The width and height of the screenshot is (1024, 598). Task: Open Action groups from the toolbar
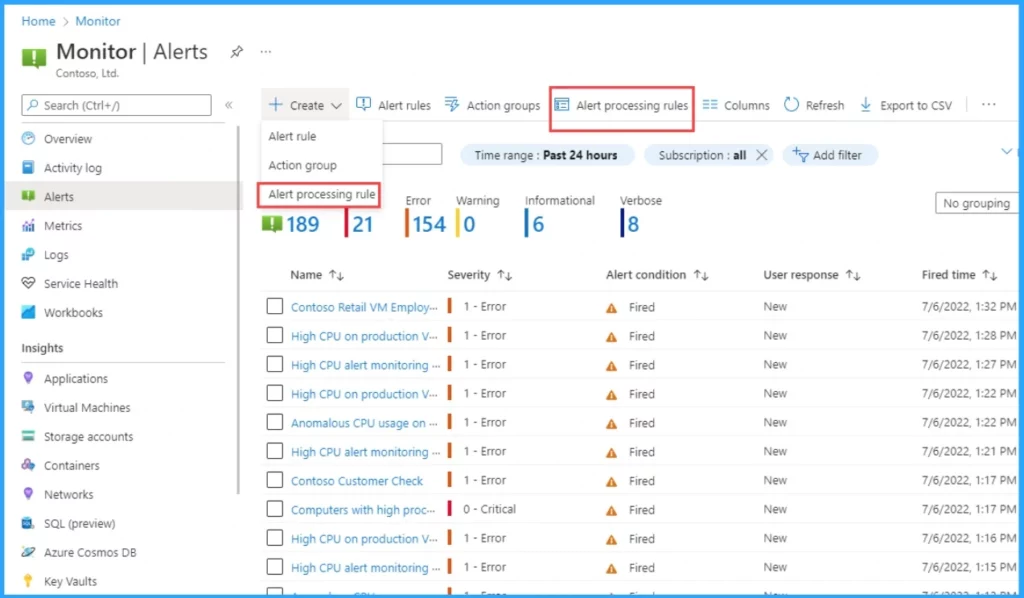click(x=492, y=105)
